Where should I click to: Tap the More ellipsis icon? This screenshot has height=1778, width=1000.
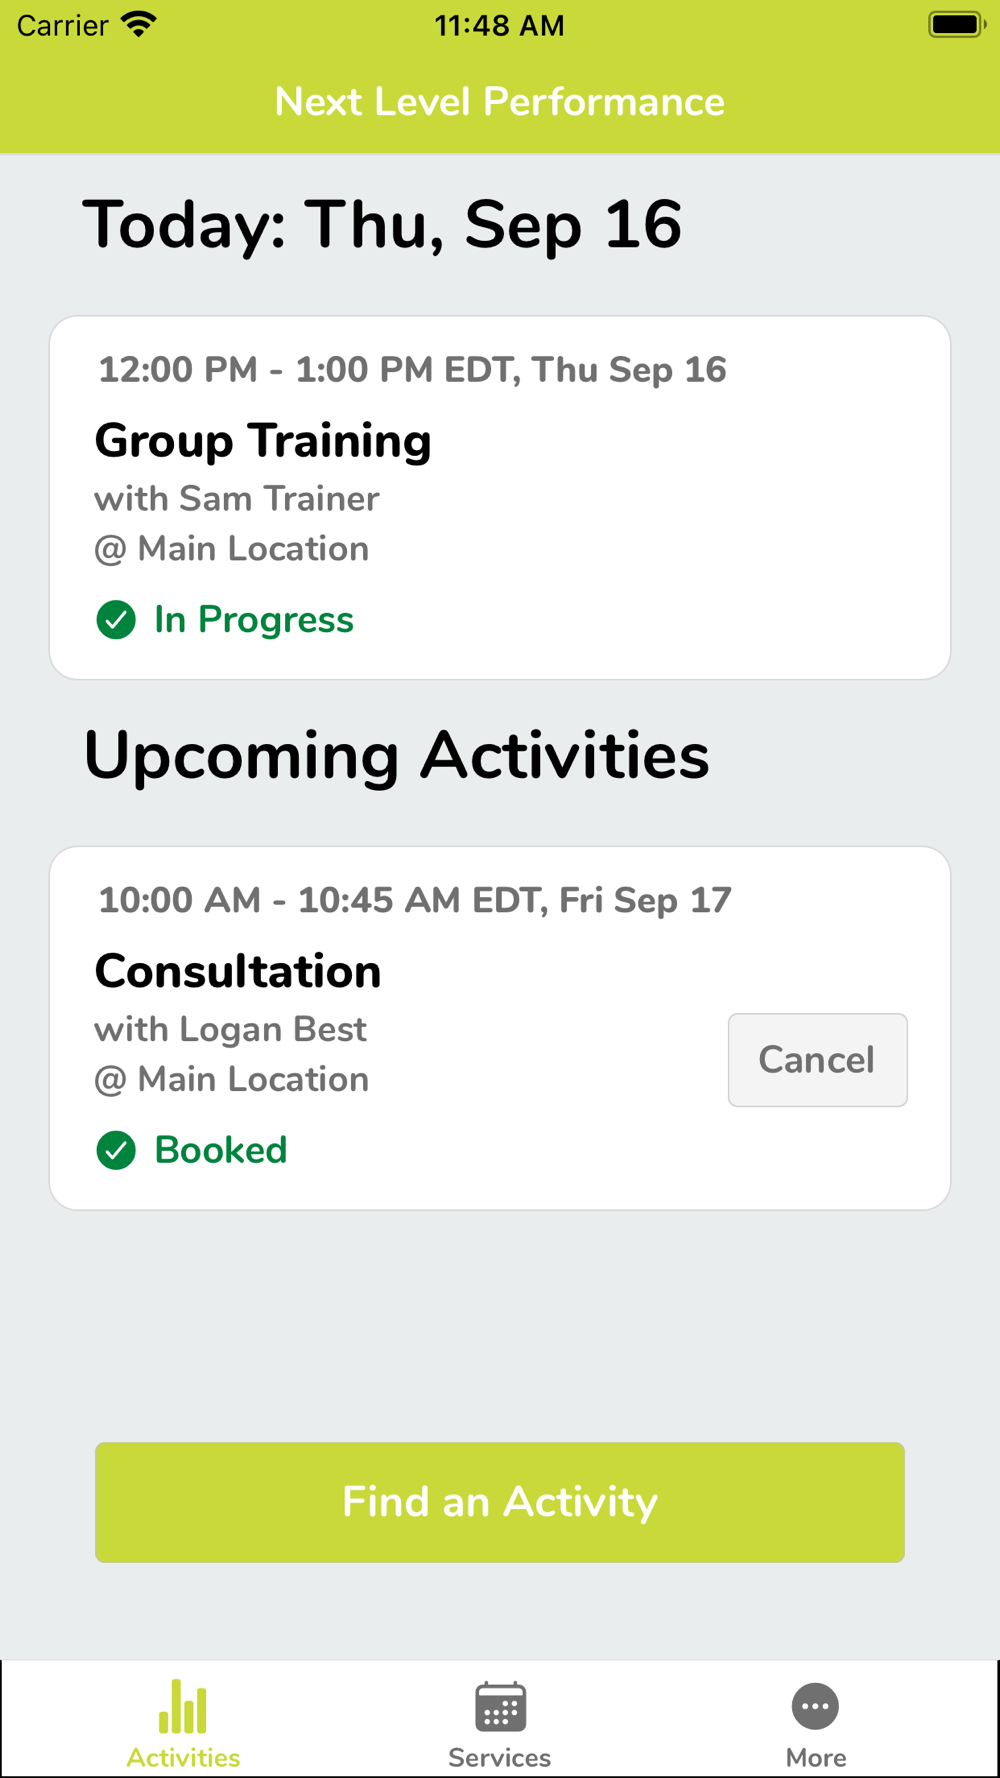(x=815, y=1706)
